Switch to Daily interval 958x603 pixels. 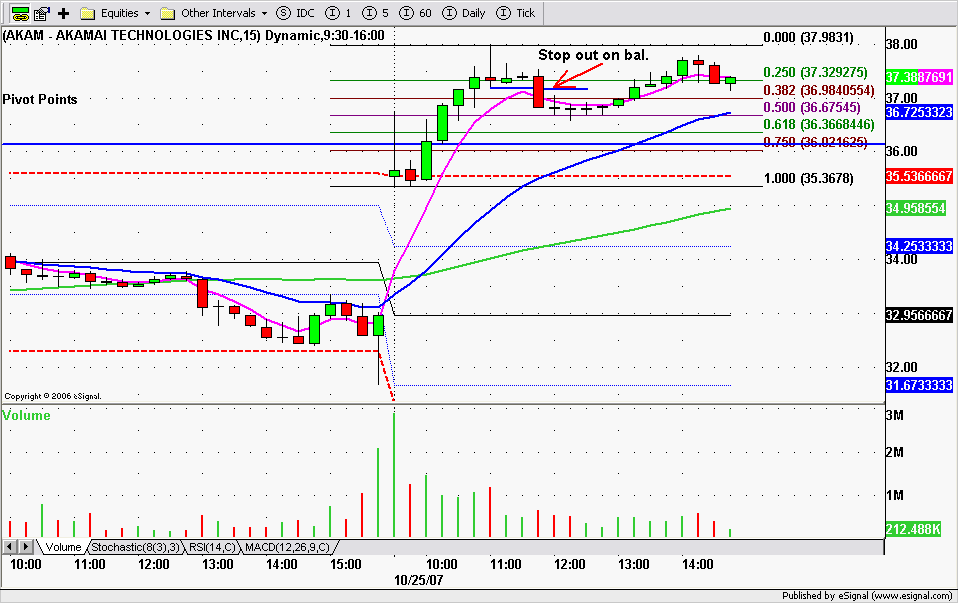[464, 13]
